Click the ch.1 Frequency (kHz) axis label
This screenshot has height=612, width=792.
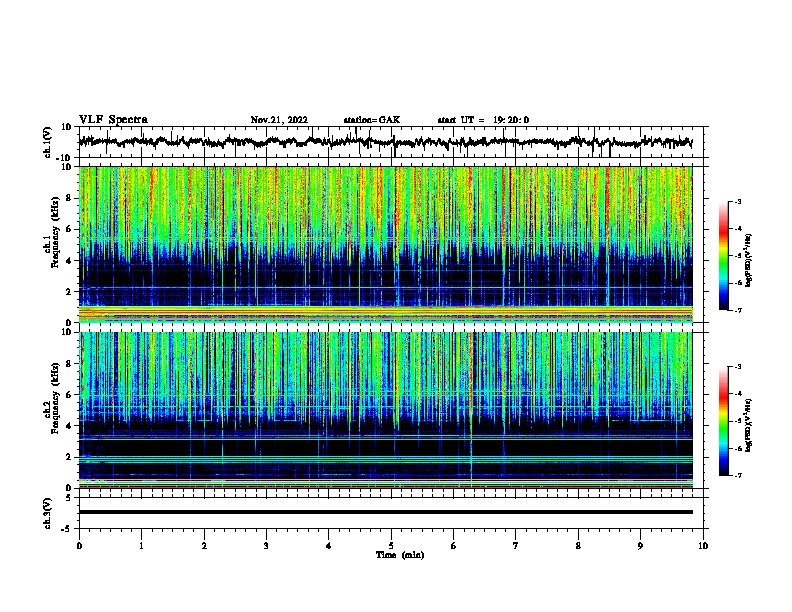point(52,232)
